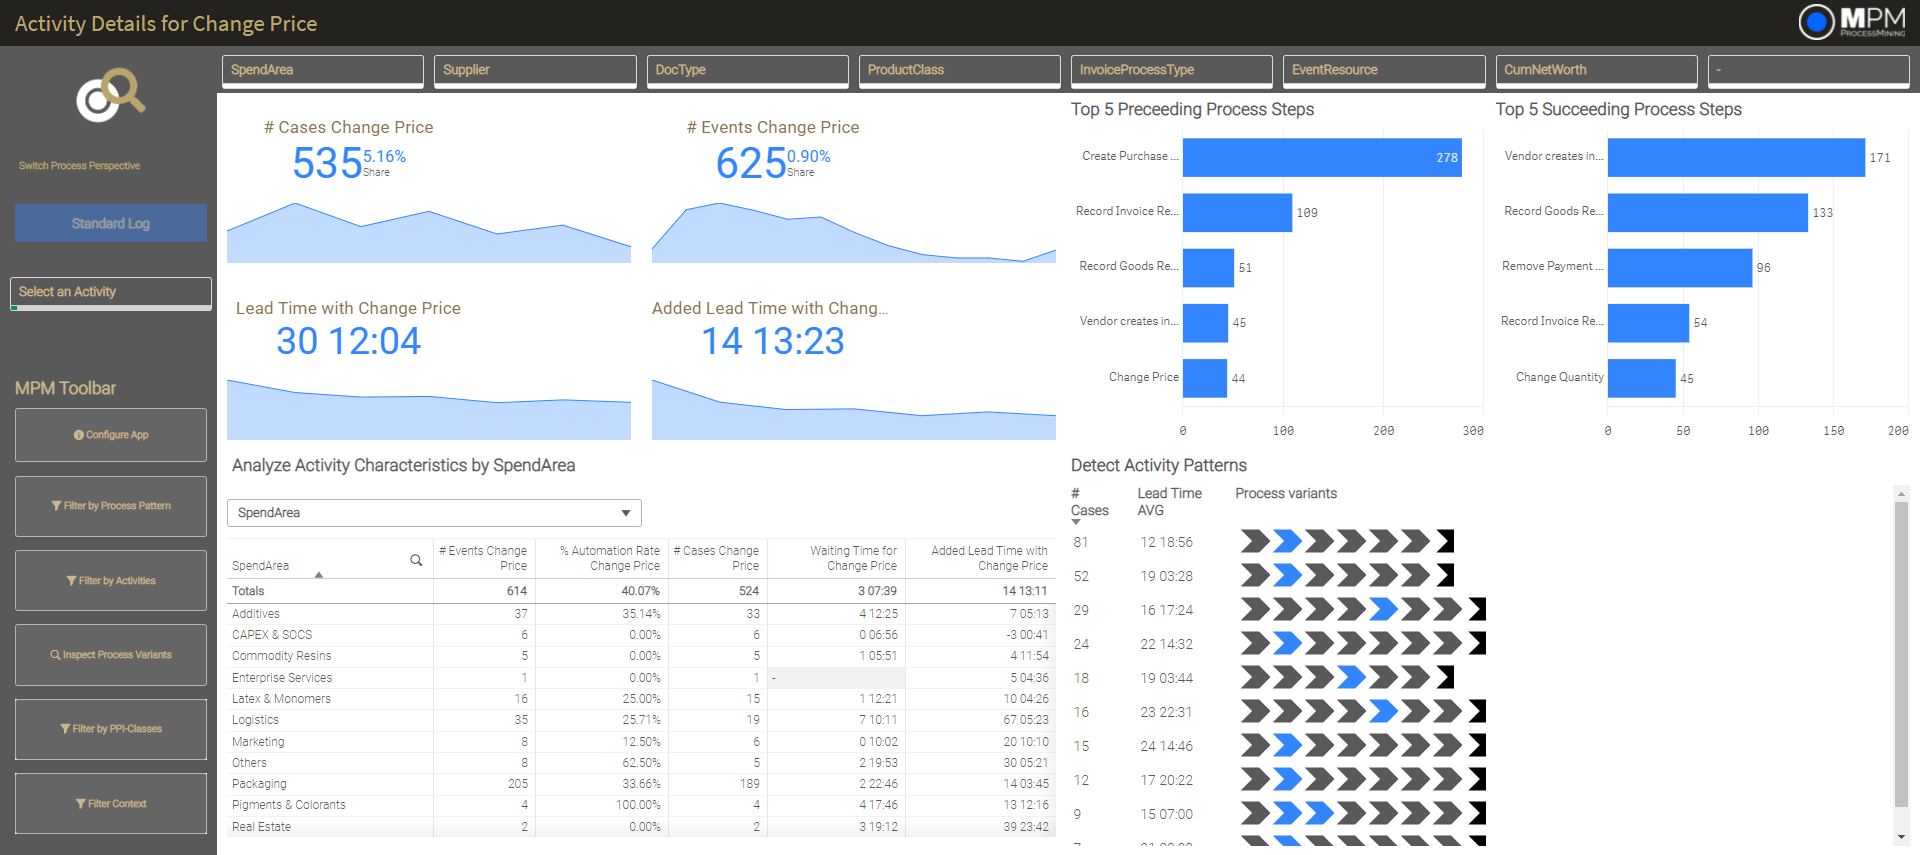Open the Supplier filter pane
The height and width of the screenshot is (855, 1920).
535,71
